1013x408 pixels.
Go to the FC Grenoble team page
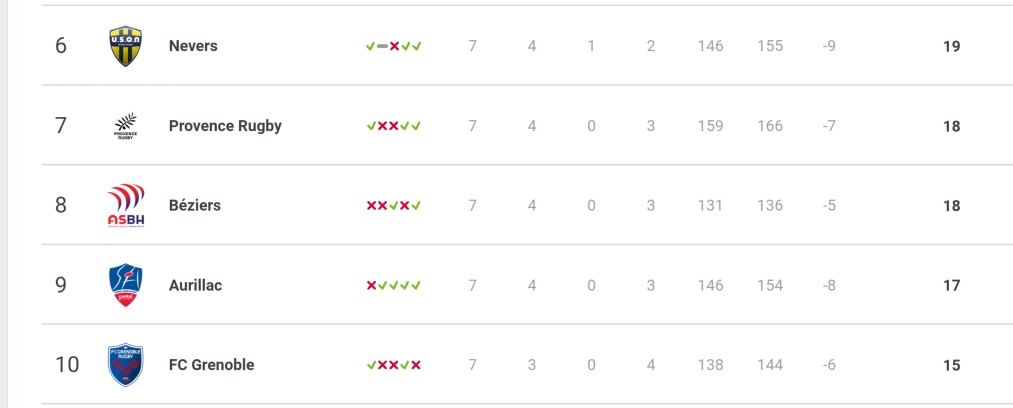coord(212,365)
